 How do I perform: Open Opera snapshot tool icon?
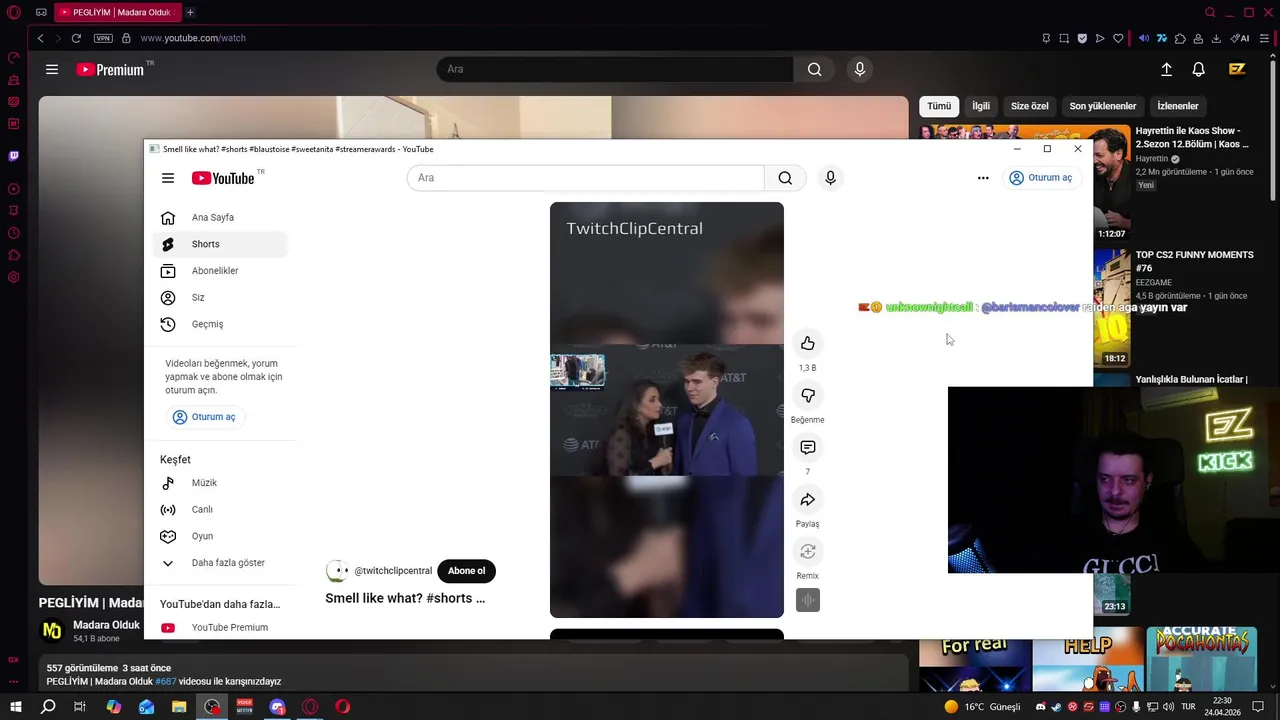click(1064, 38)
